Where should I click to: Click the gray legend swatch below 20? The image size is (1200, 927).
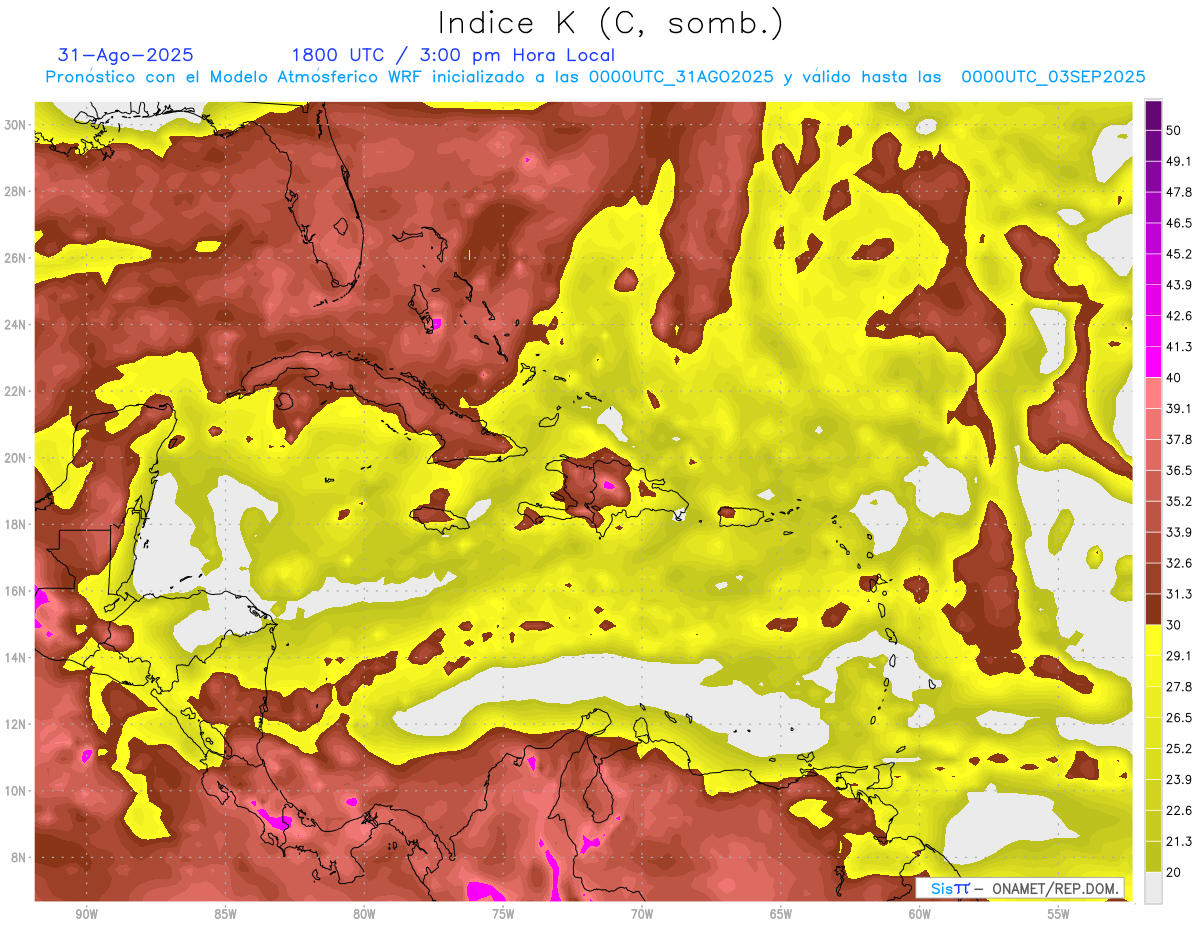[1153, 886]
